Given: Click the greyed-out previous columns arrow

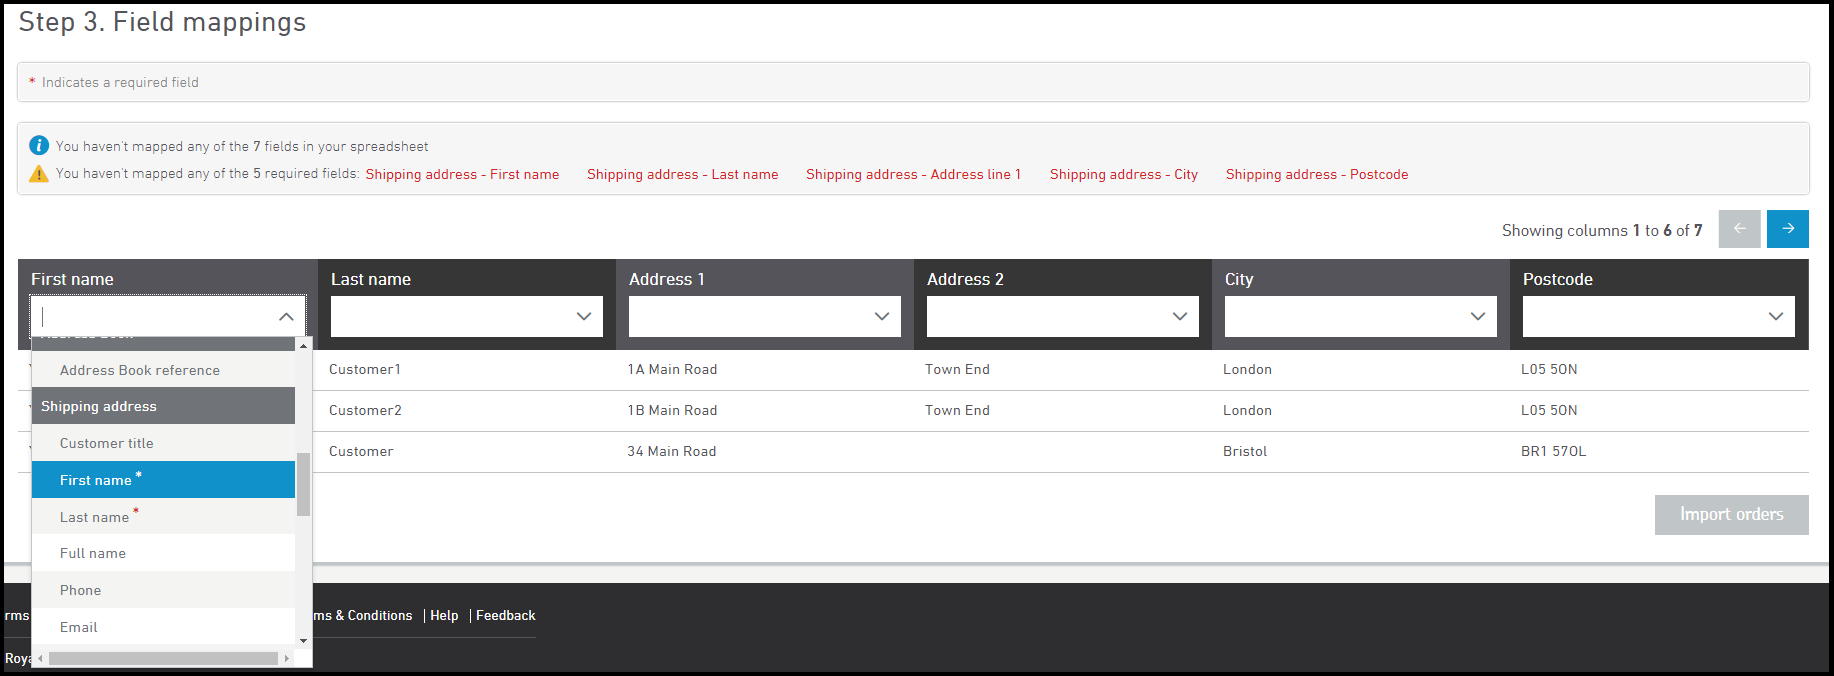Looking at the screenshot, I should point(1739,229).
